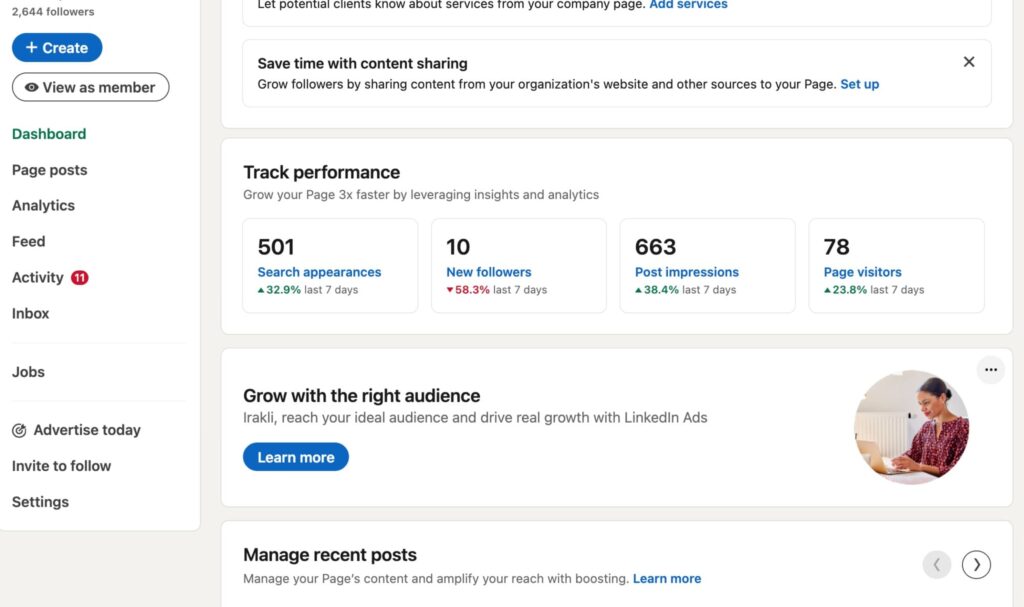Click the 58.3% decrease indicator
This screenshot has height=607, width=1024.
click(x=468, y=289)
